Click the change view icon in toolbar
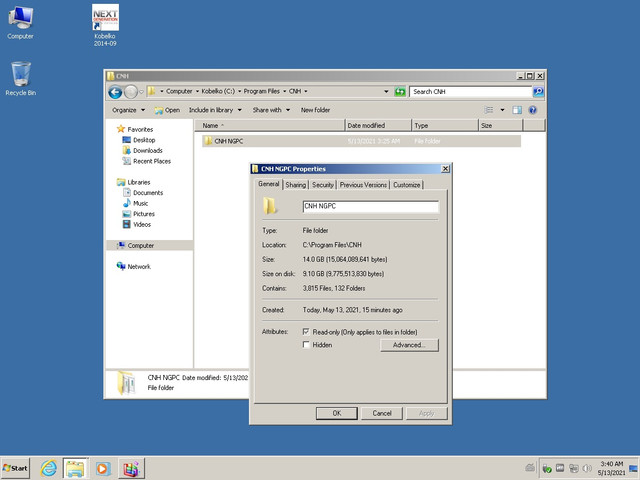 pos(489,110)
